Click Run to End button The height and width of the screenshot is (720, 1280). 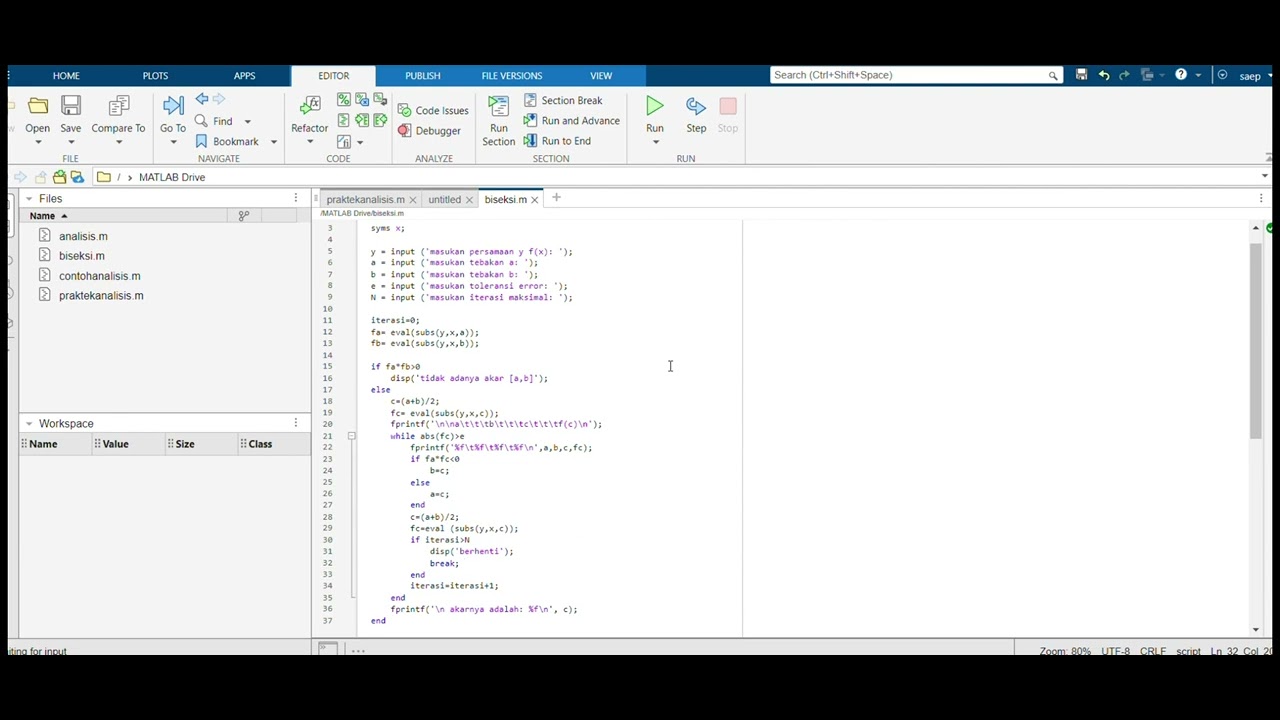pyautogui.click(x=557, y=141)
